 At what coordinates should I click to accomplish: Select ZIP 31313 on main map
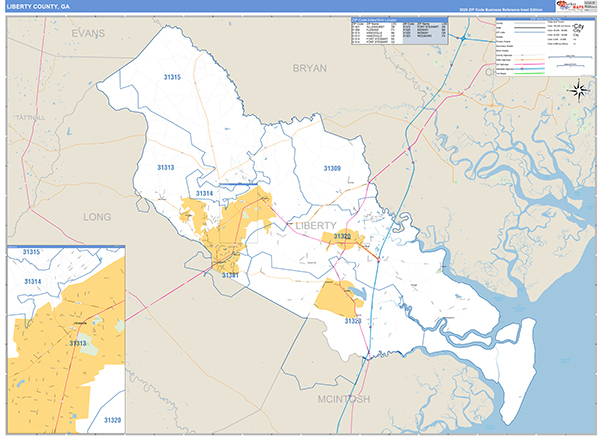(x=166, y=168)
